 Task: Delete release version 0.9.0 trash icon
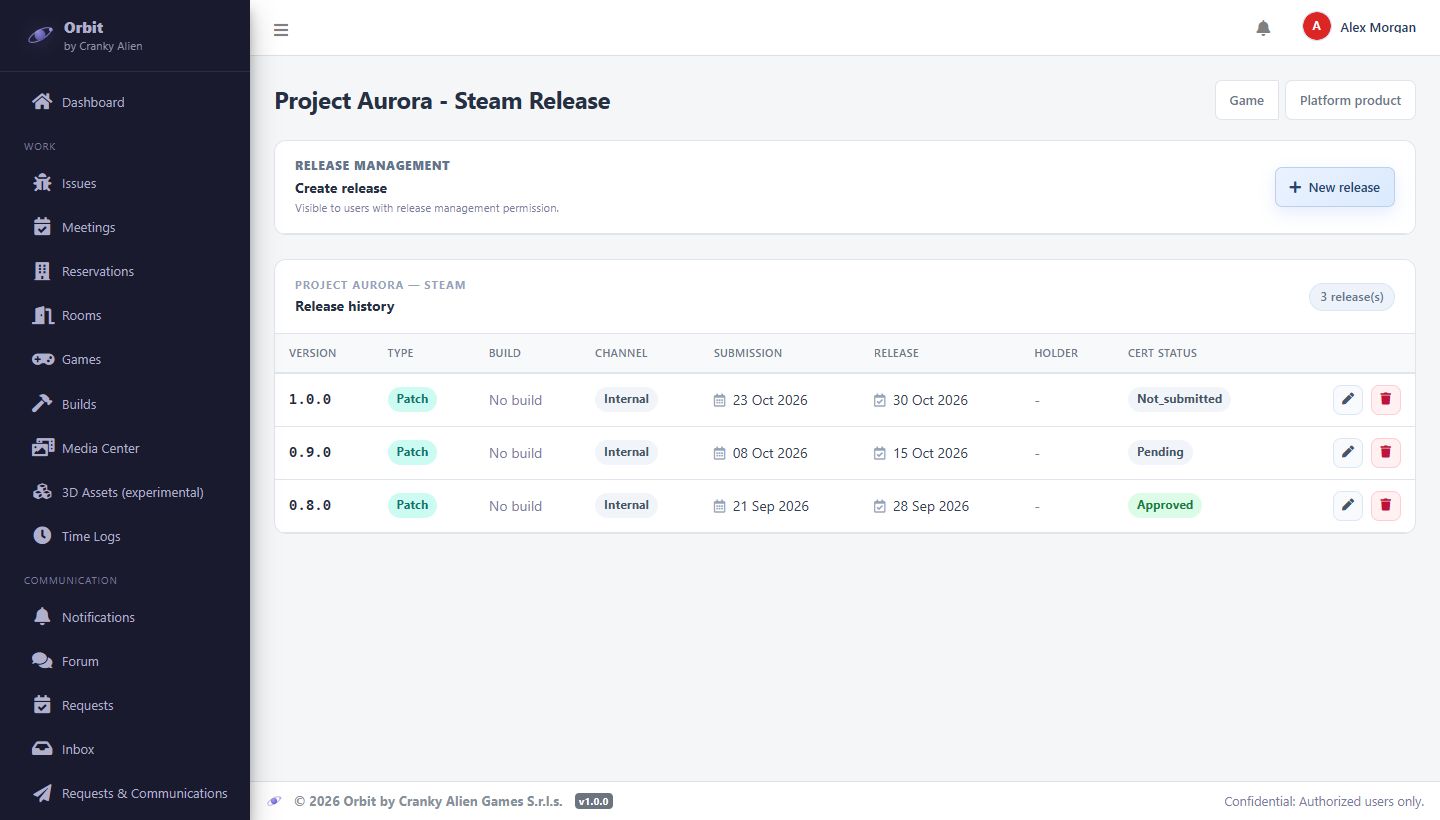pyautogui.click(x=1385, y=452)
